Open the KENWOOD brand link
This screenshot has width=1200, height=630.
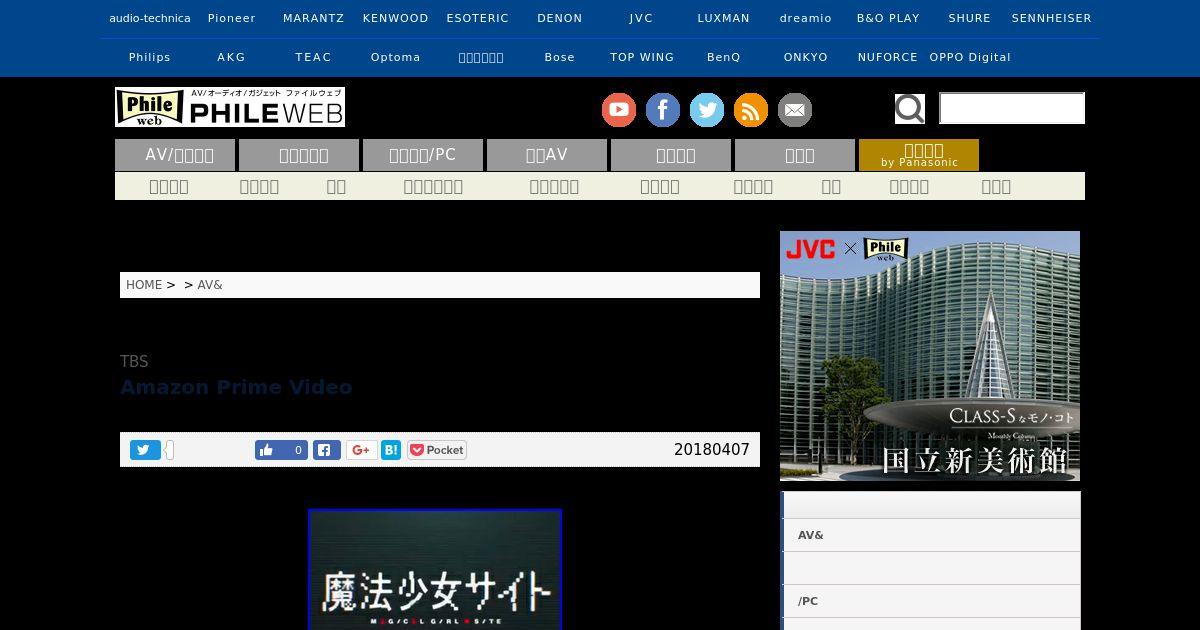(x=396, y=18)
